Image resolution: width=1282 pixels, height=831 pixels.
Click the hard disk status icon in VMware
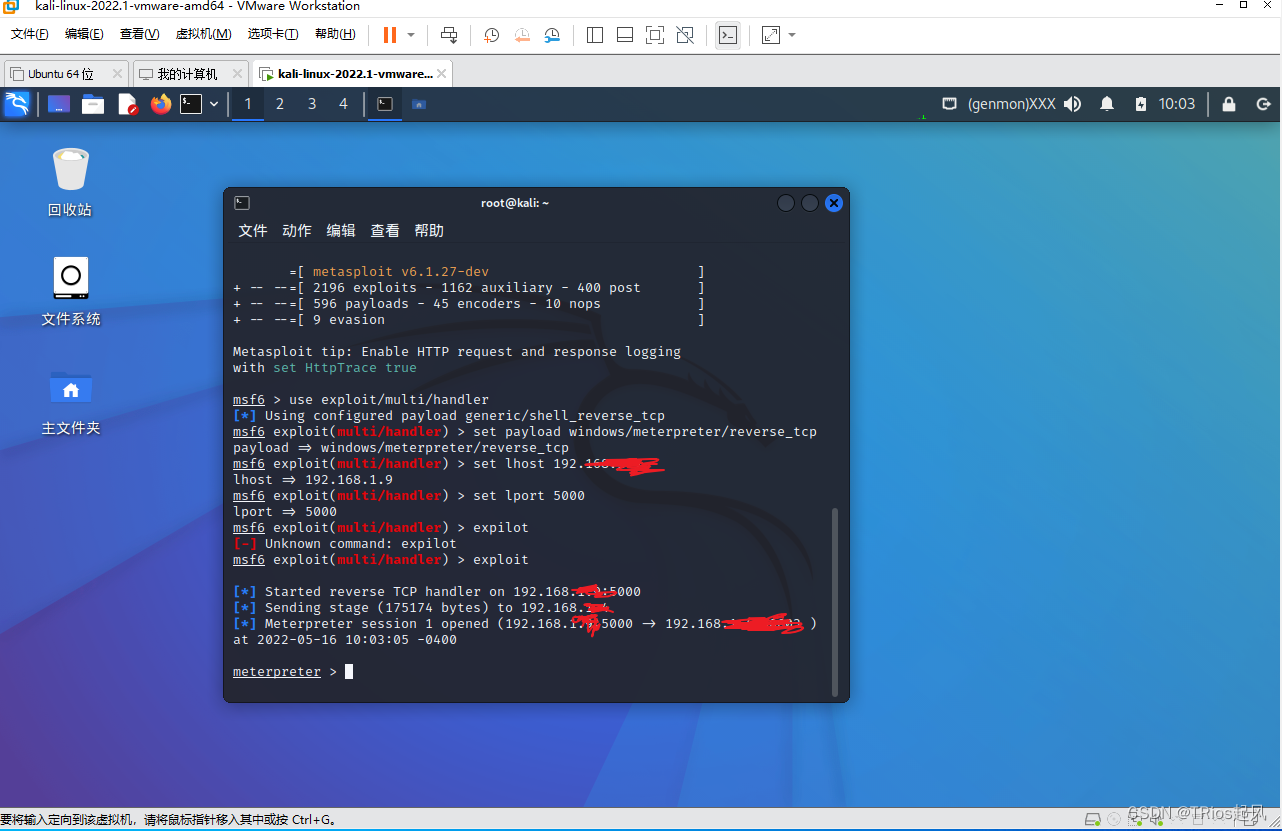point(1092,819)
